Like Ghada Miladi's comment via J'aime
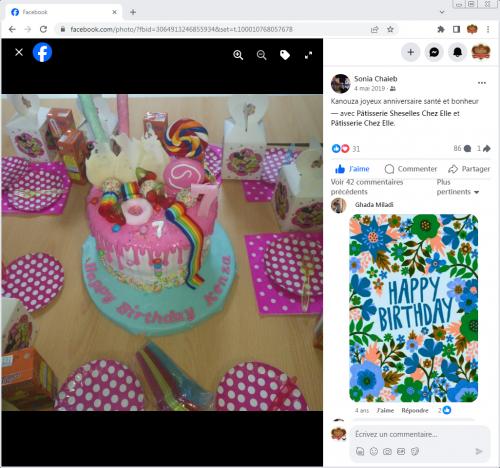Viewport: 500px width, 468px height. pos(385,411)
